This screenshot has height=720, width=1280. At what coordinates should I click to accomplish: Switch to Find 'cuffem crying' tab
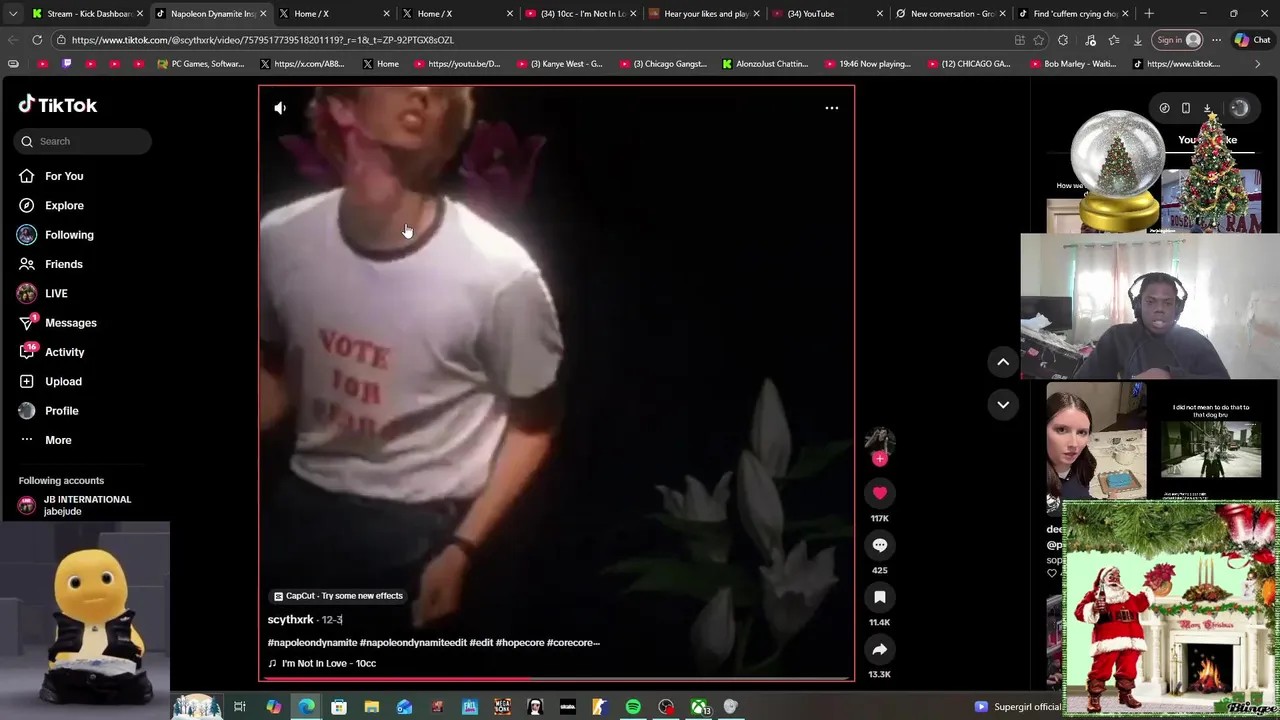[1073, 14]
